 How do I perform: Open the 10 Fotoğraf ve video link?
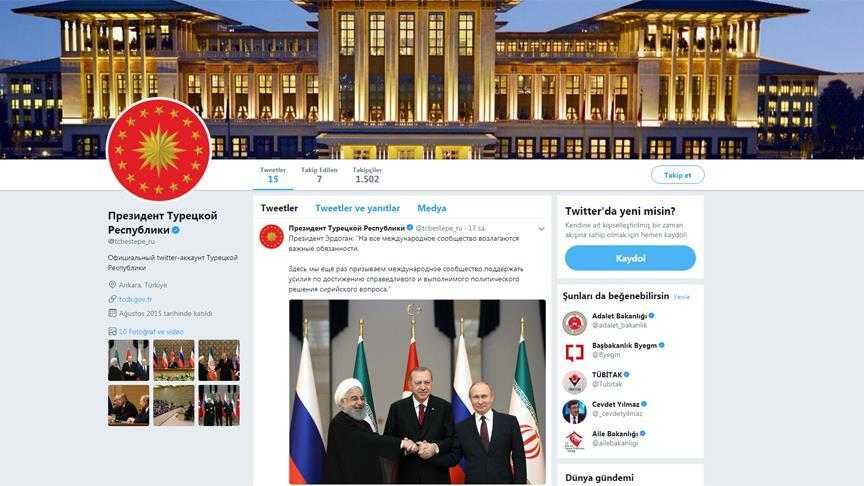tap(152, 332)
